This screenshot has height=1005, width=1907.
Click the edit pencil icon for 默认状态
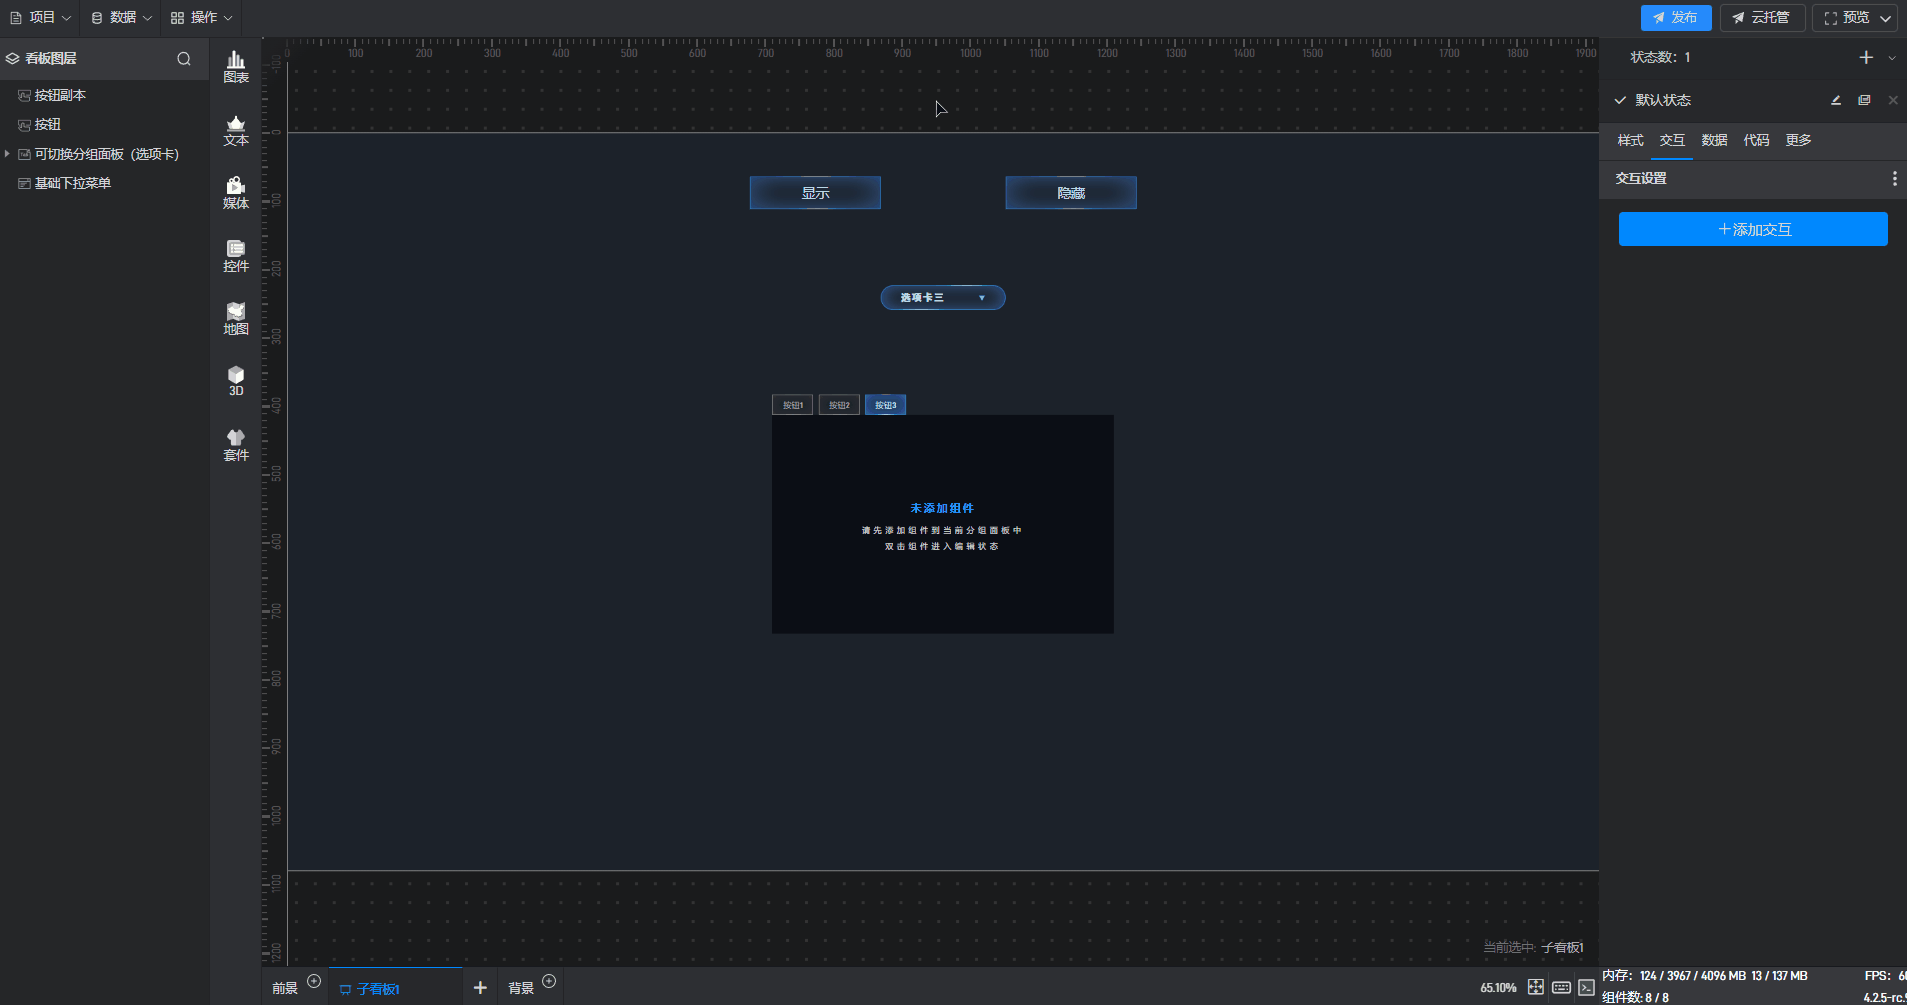(x=1836, y=100)
